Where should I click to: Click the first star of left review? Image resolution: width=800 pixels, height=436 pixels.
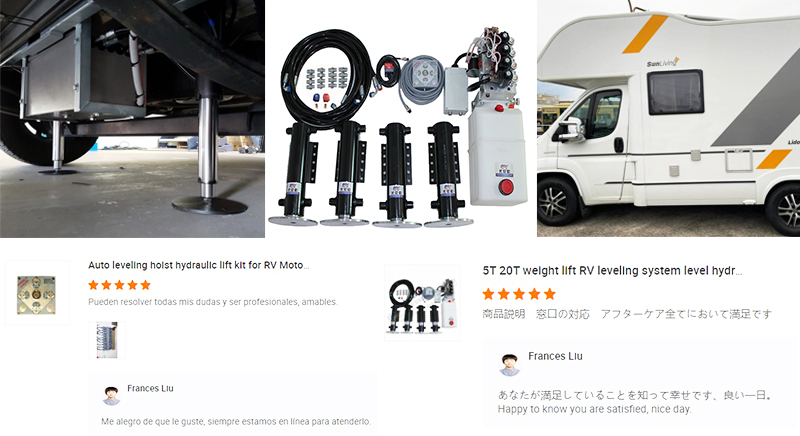pyautogui.click(x=93, y=285)
